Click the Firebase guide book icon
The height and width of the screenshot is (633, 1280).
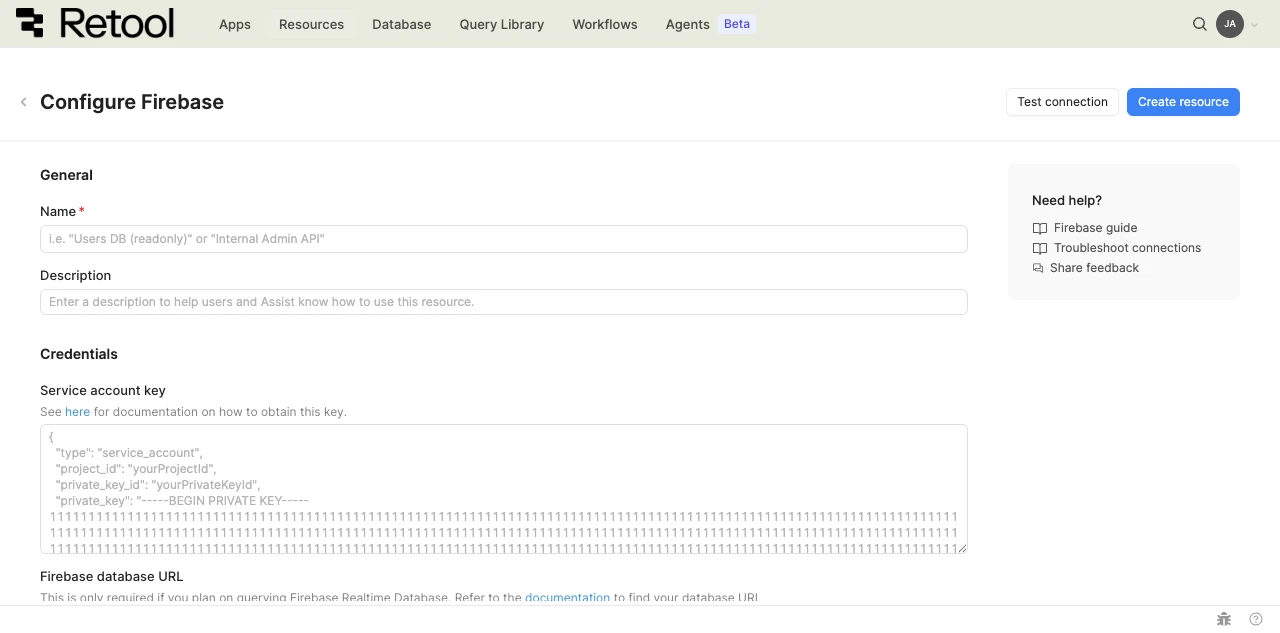(1040, 228)
